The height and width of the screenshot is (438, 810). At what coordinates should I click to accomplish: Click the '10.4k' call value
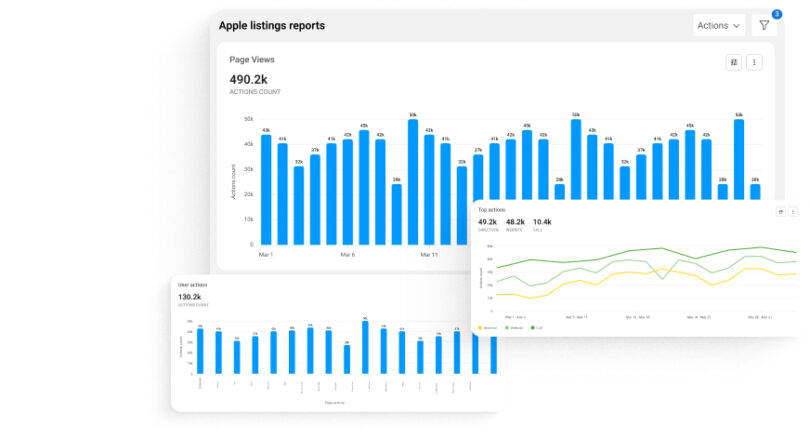[542, 222]
